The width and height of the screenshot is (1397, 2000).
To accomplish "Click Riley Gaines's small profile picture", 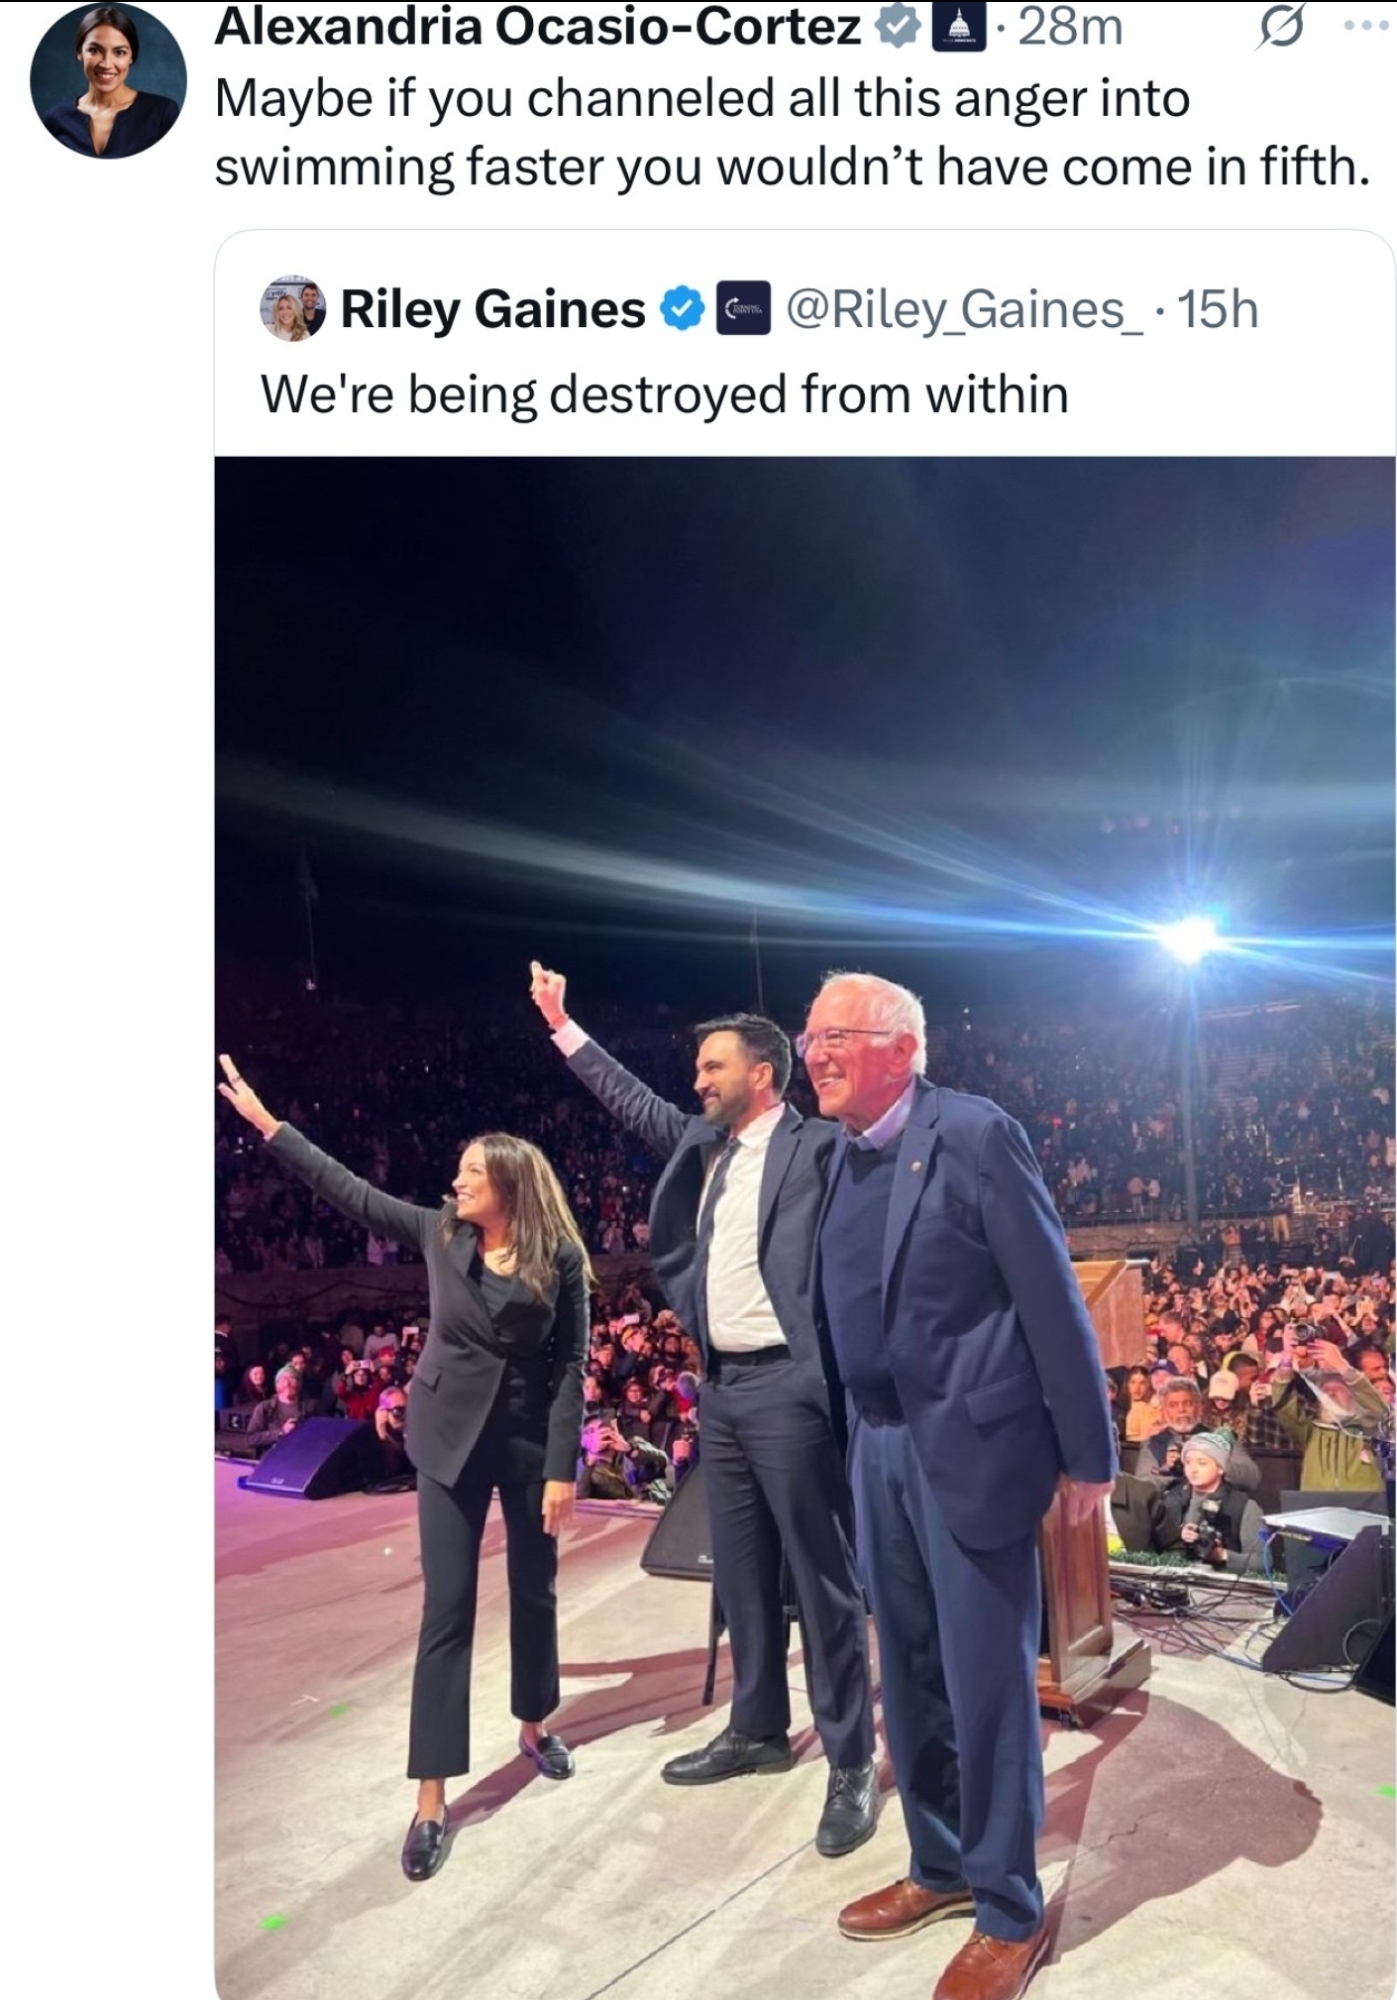I will pos(292,309).
